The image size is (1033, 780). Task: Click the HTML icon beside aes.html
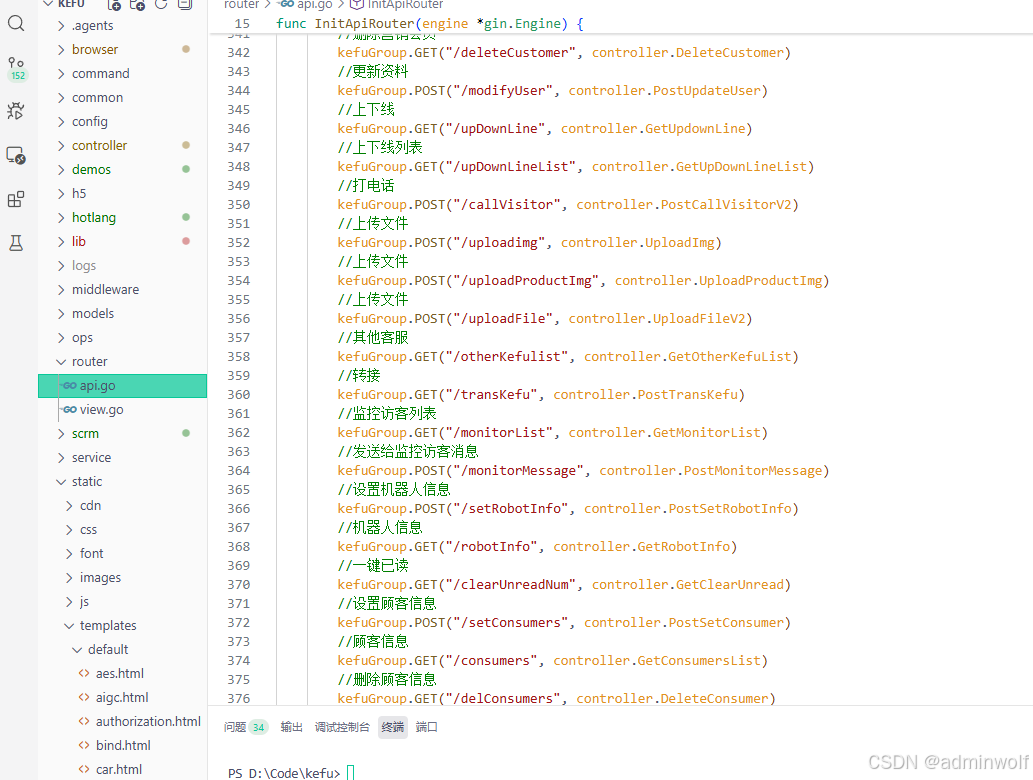click(84, 673)
